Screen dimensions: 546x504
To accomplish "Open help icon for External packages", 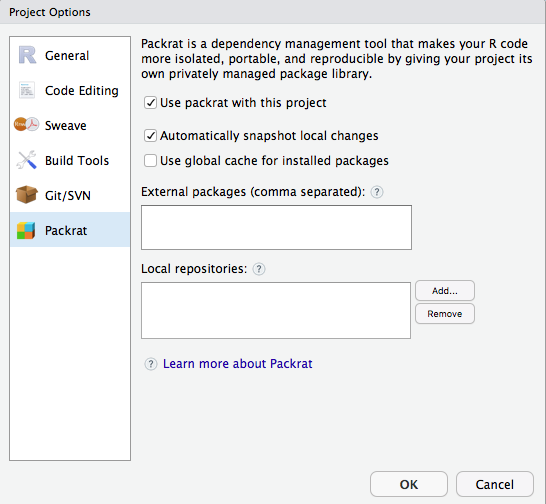I will pyautogui.click(x=377, y=192).
